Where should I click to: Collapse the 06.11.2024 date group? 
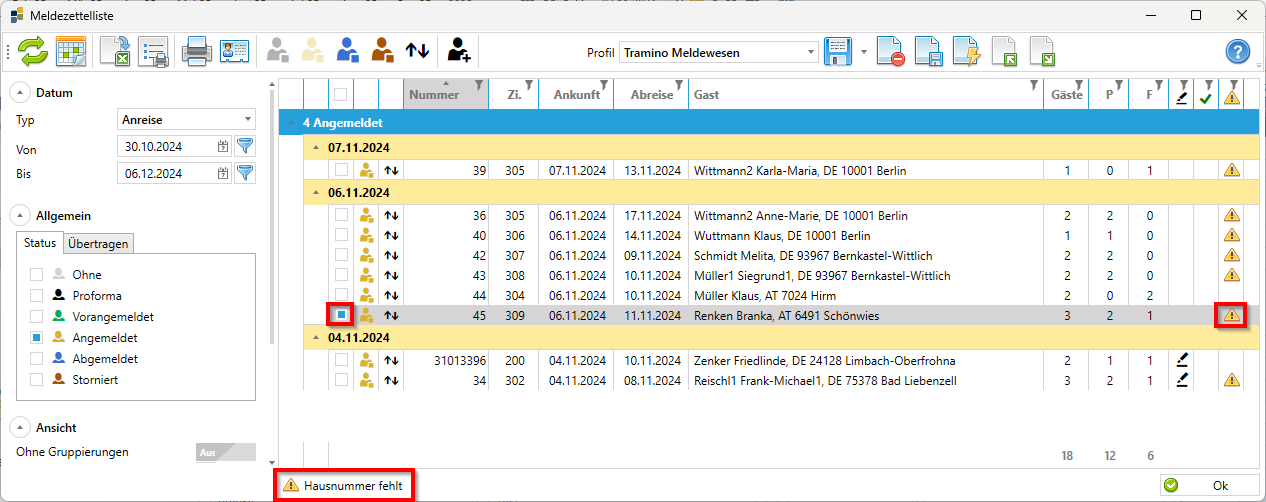pos(316,192)
